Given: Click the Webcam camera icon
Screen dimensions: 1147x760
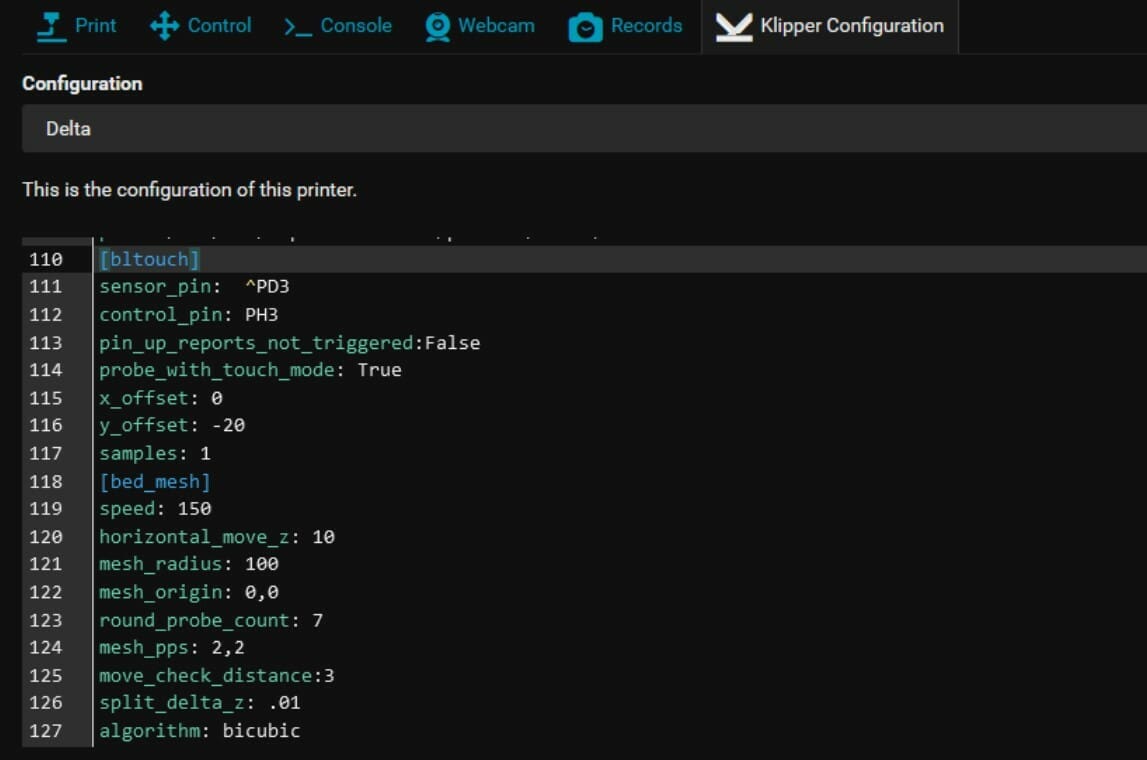Looking at the screenshot, I should pos(437,27).
